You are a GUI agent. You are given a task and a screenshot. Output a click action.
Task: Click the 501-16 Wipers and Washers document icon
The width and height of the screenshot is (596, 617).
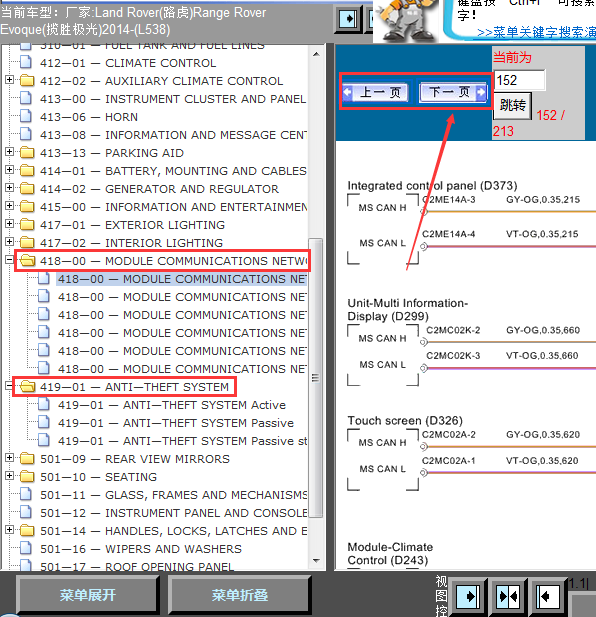26,549
